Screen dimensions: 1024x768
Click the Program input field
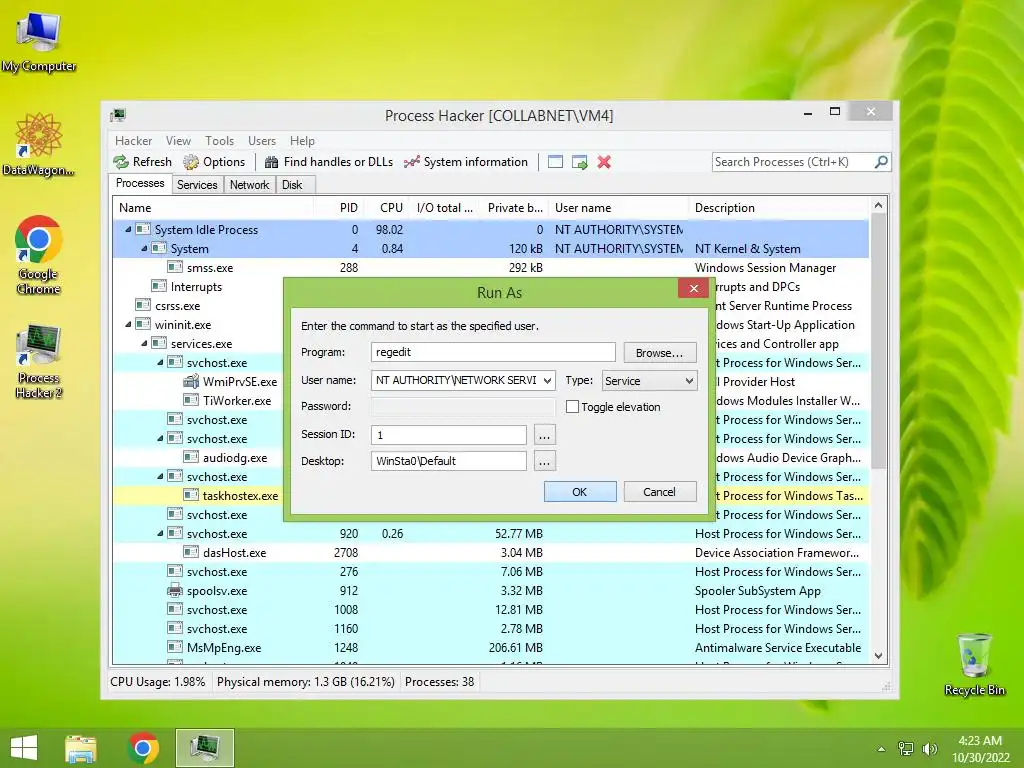493,352
